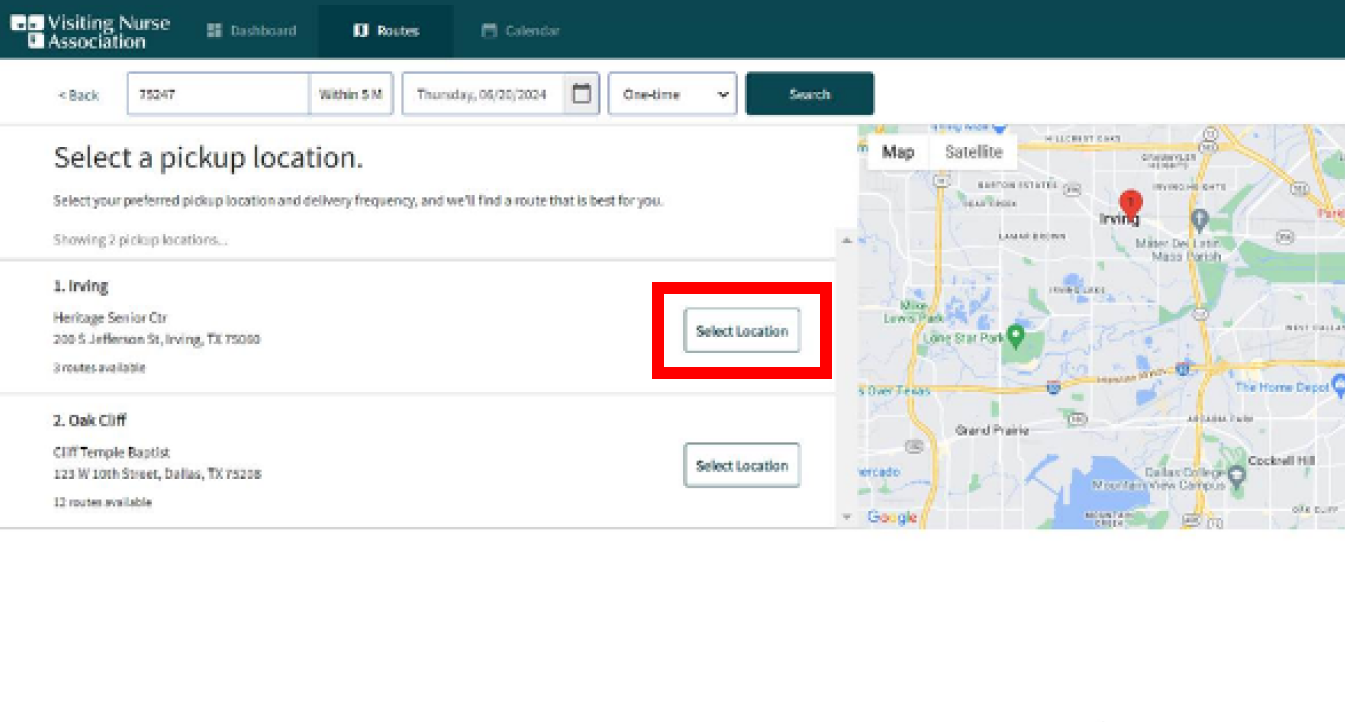Select Location for Oak Cliff pickup

click(742, 466)
